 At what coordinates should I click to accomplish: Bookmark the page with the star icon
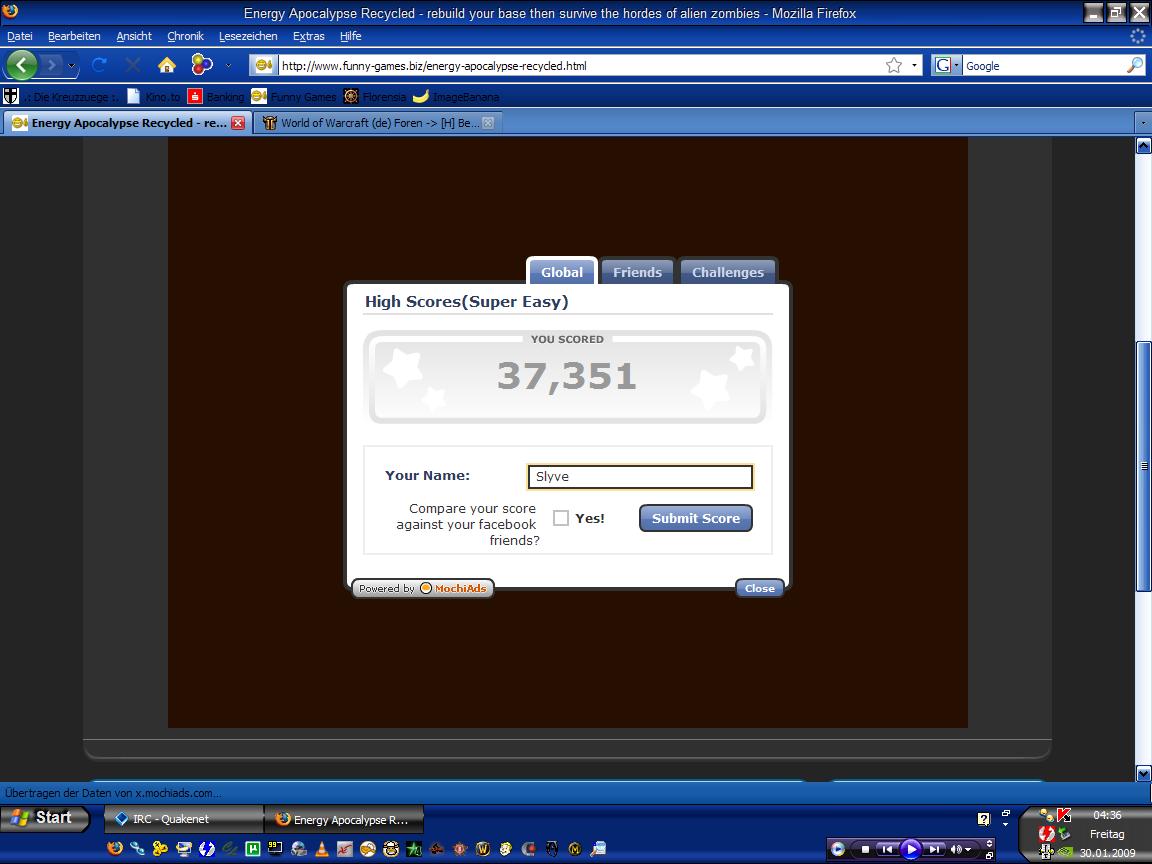click(x=893, y=65)
